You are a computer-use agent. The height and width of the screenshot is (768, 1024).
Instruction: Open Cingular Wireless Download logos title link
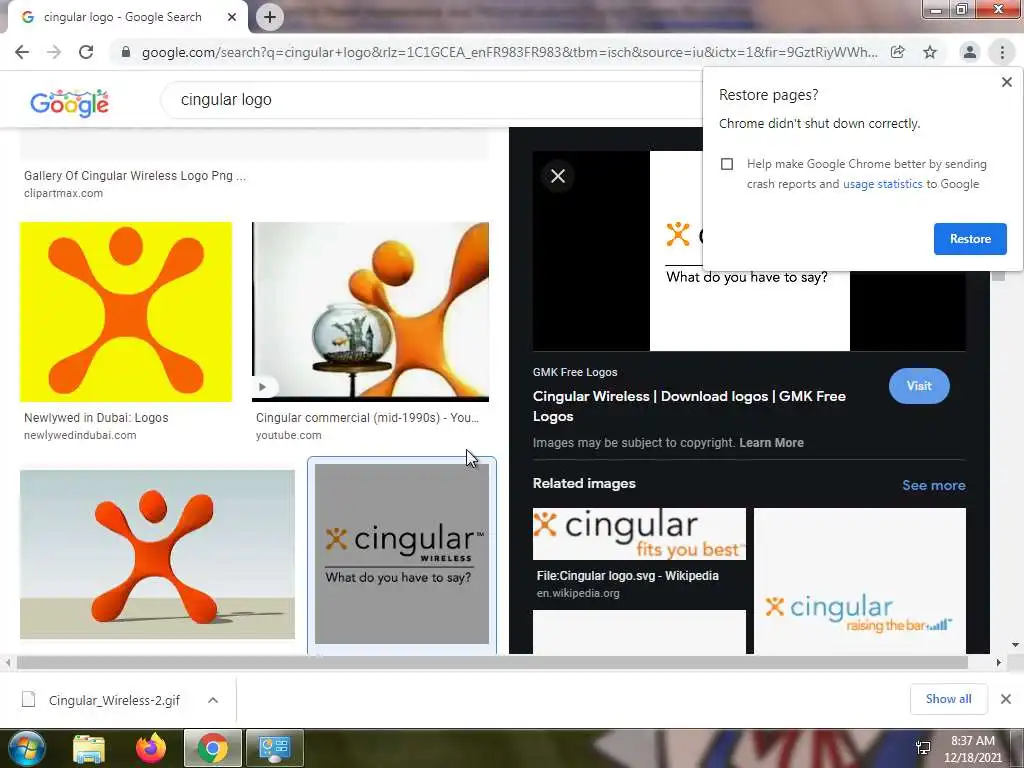tap(689, 406)
